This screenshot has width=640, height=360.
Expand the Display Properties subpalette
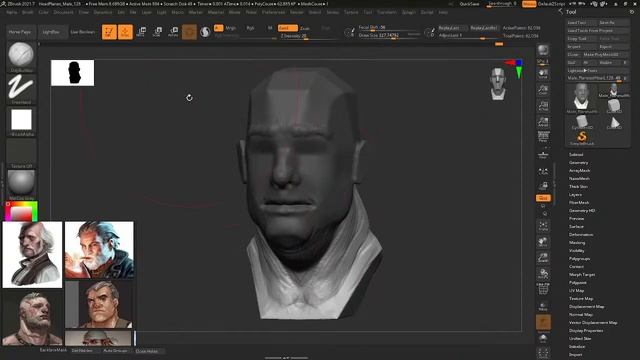point(586,331)
